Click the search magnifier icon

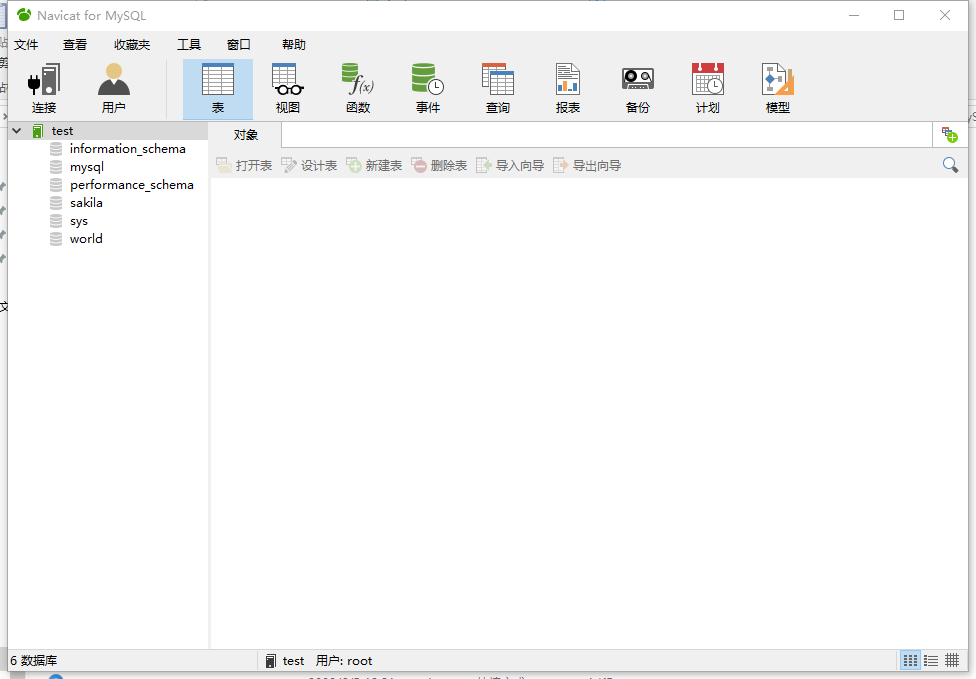[x=950, y=165]
